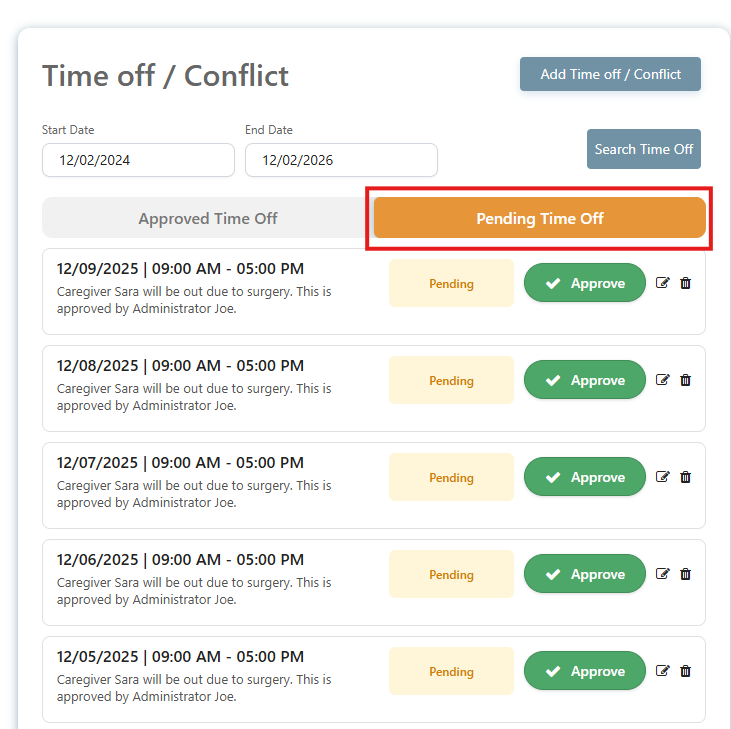
Task: Edit the 12/06/2025 time off entry
Action: (662, 574)
